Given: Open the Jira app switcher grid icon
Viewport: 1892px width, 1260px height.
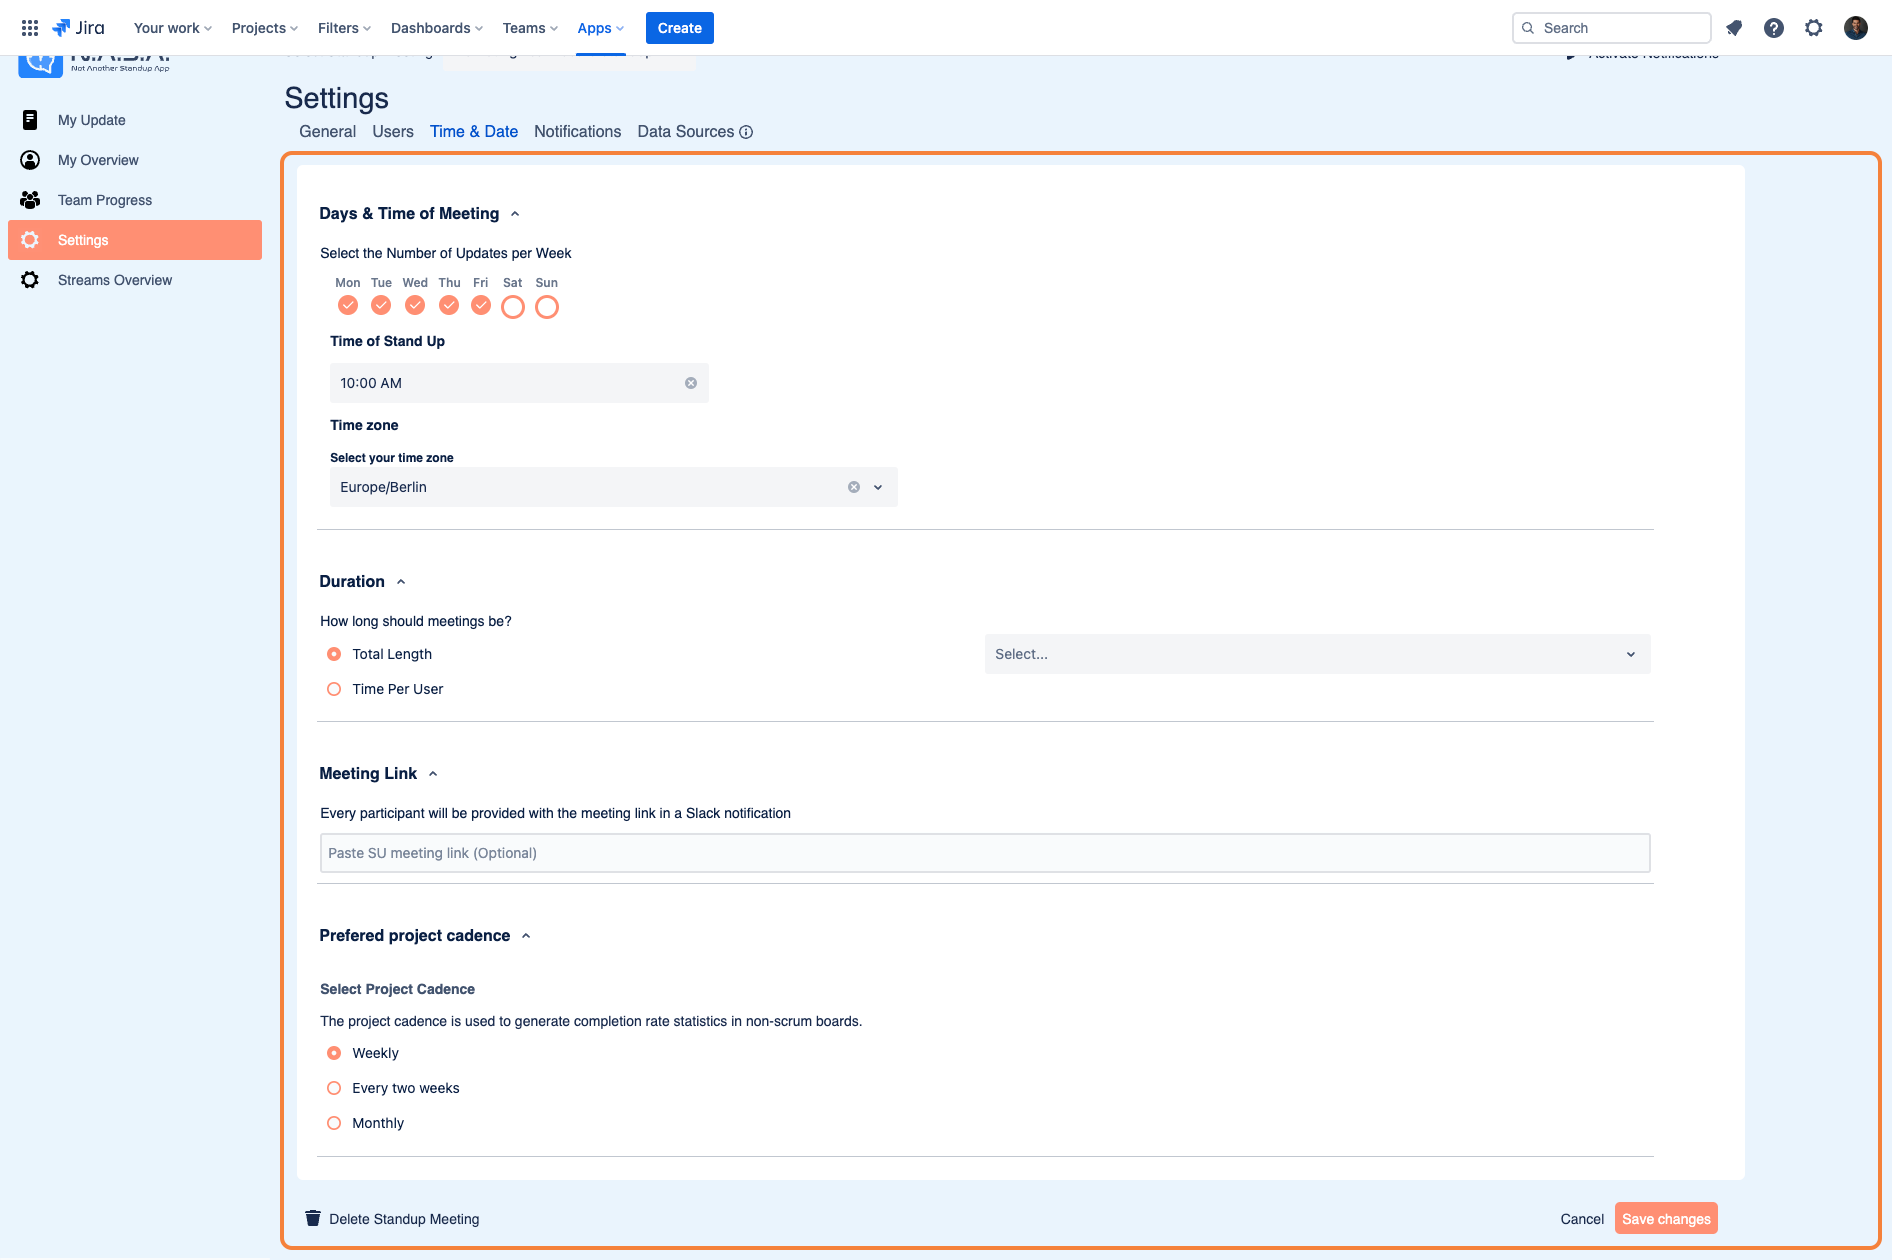Looking at the screenshot, I should [30, 28].
